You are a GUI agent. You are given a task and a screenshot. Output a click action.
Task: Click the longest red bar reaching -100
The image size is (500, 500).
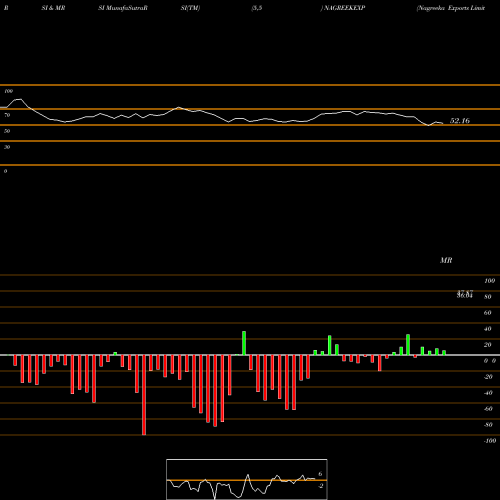[x=144, y=395]
